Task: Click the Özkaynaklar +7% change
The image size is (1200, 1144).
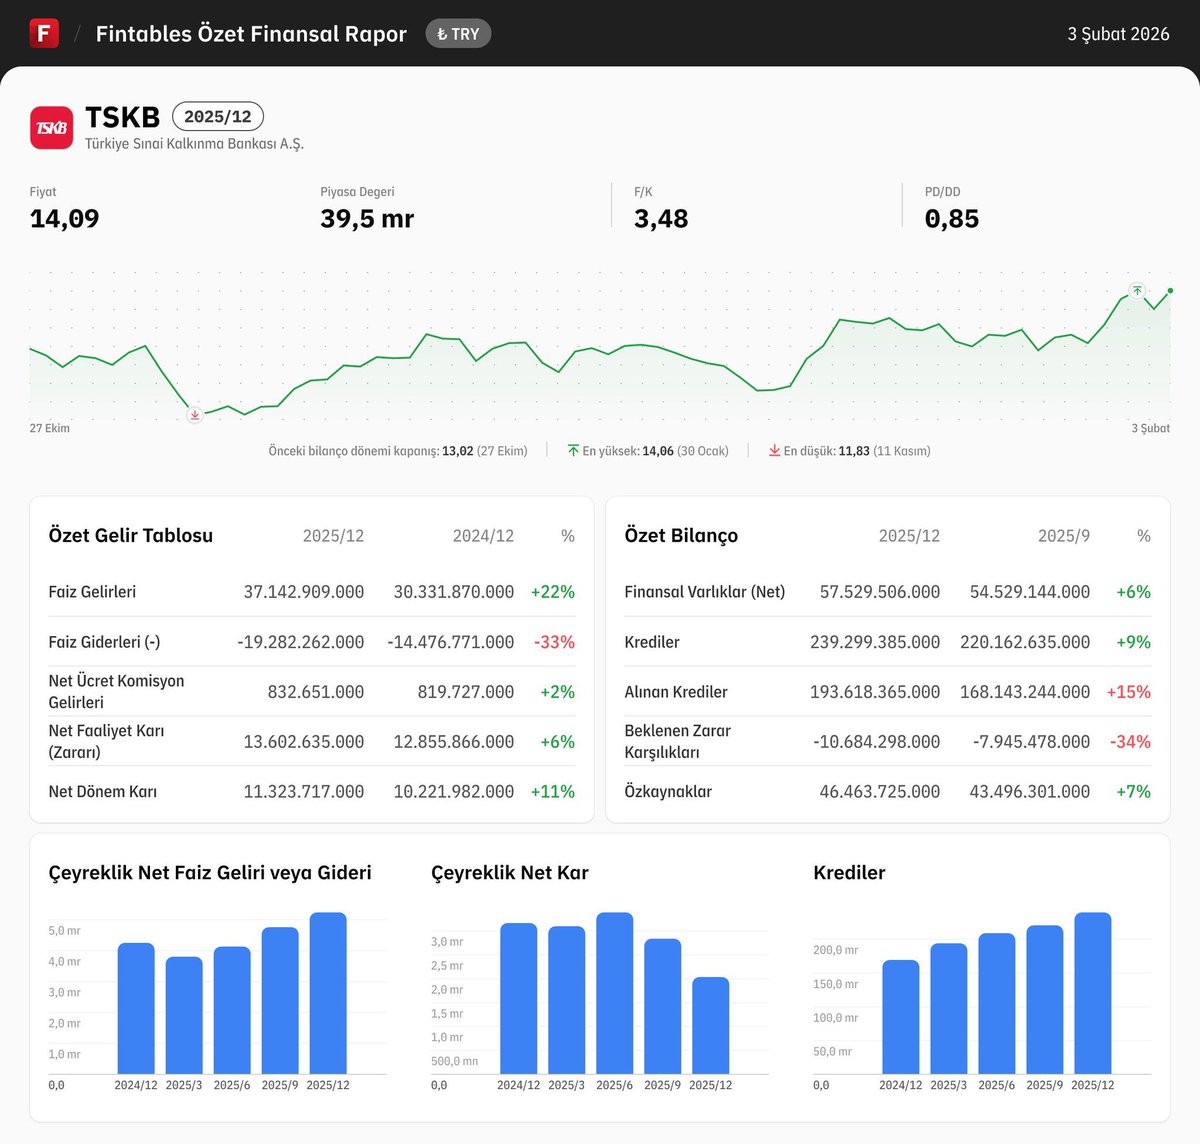Action: click(1134, 792)
